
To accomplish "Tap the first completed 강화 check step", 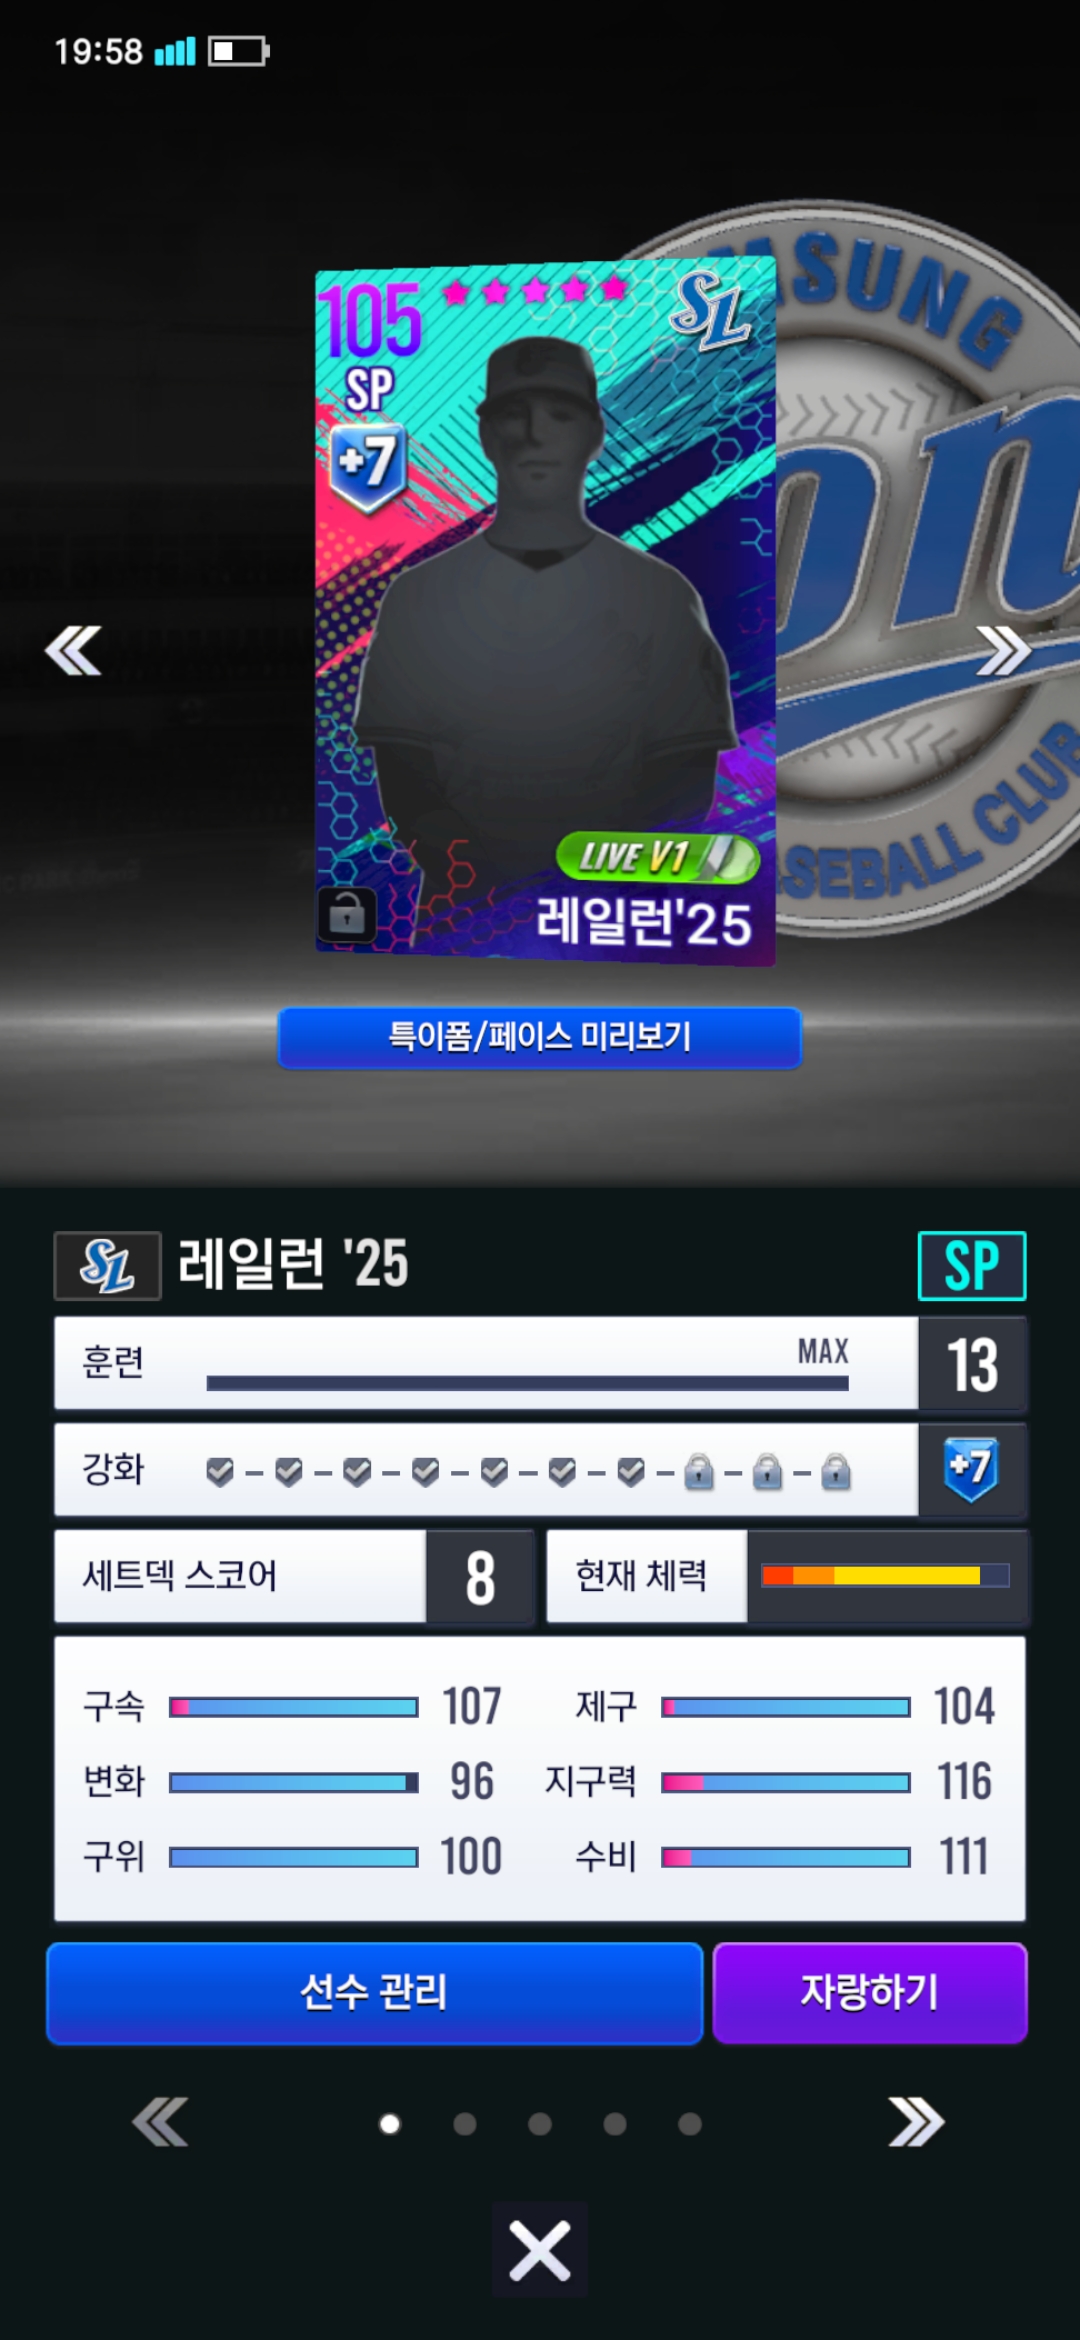I will [x=220, y=1472].
